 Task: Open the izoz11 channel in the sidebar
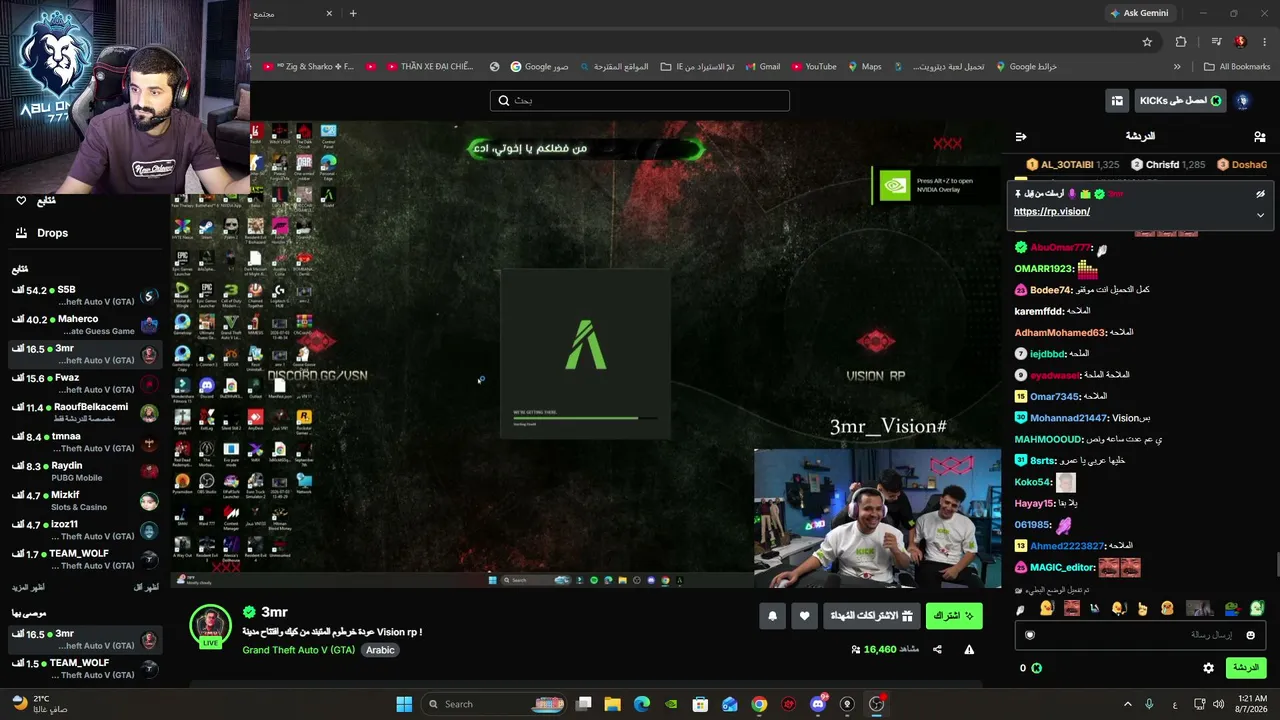point(85,530)
